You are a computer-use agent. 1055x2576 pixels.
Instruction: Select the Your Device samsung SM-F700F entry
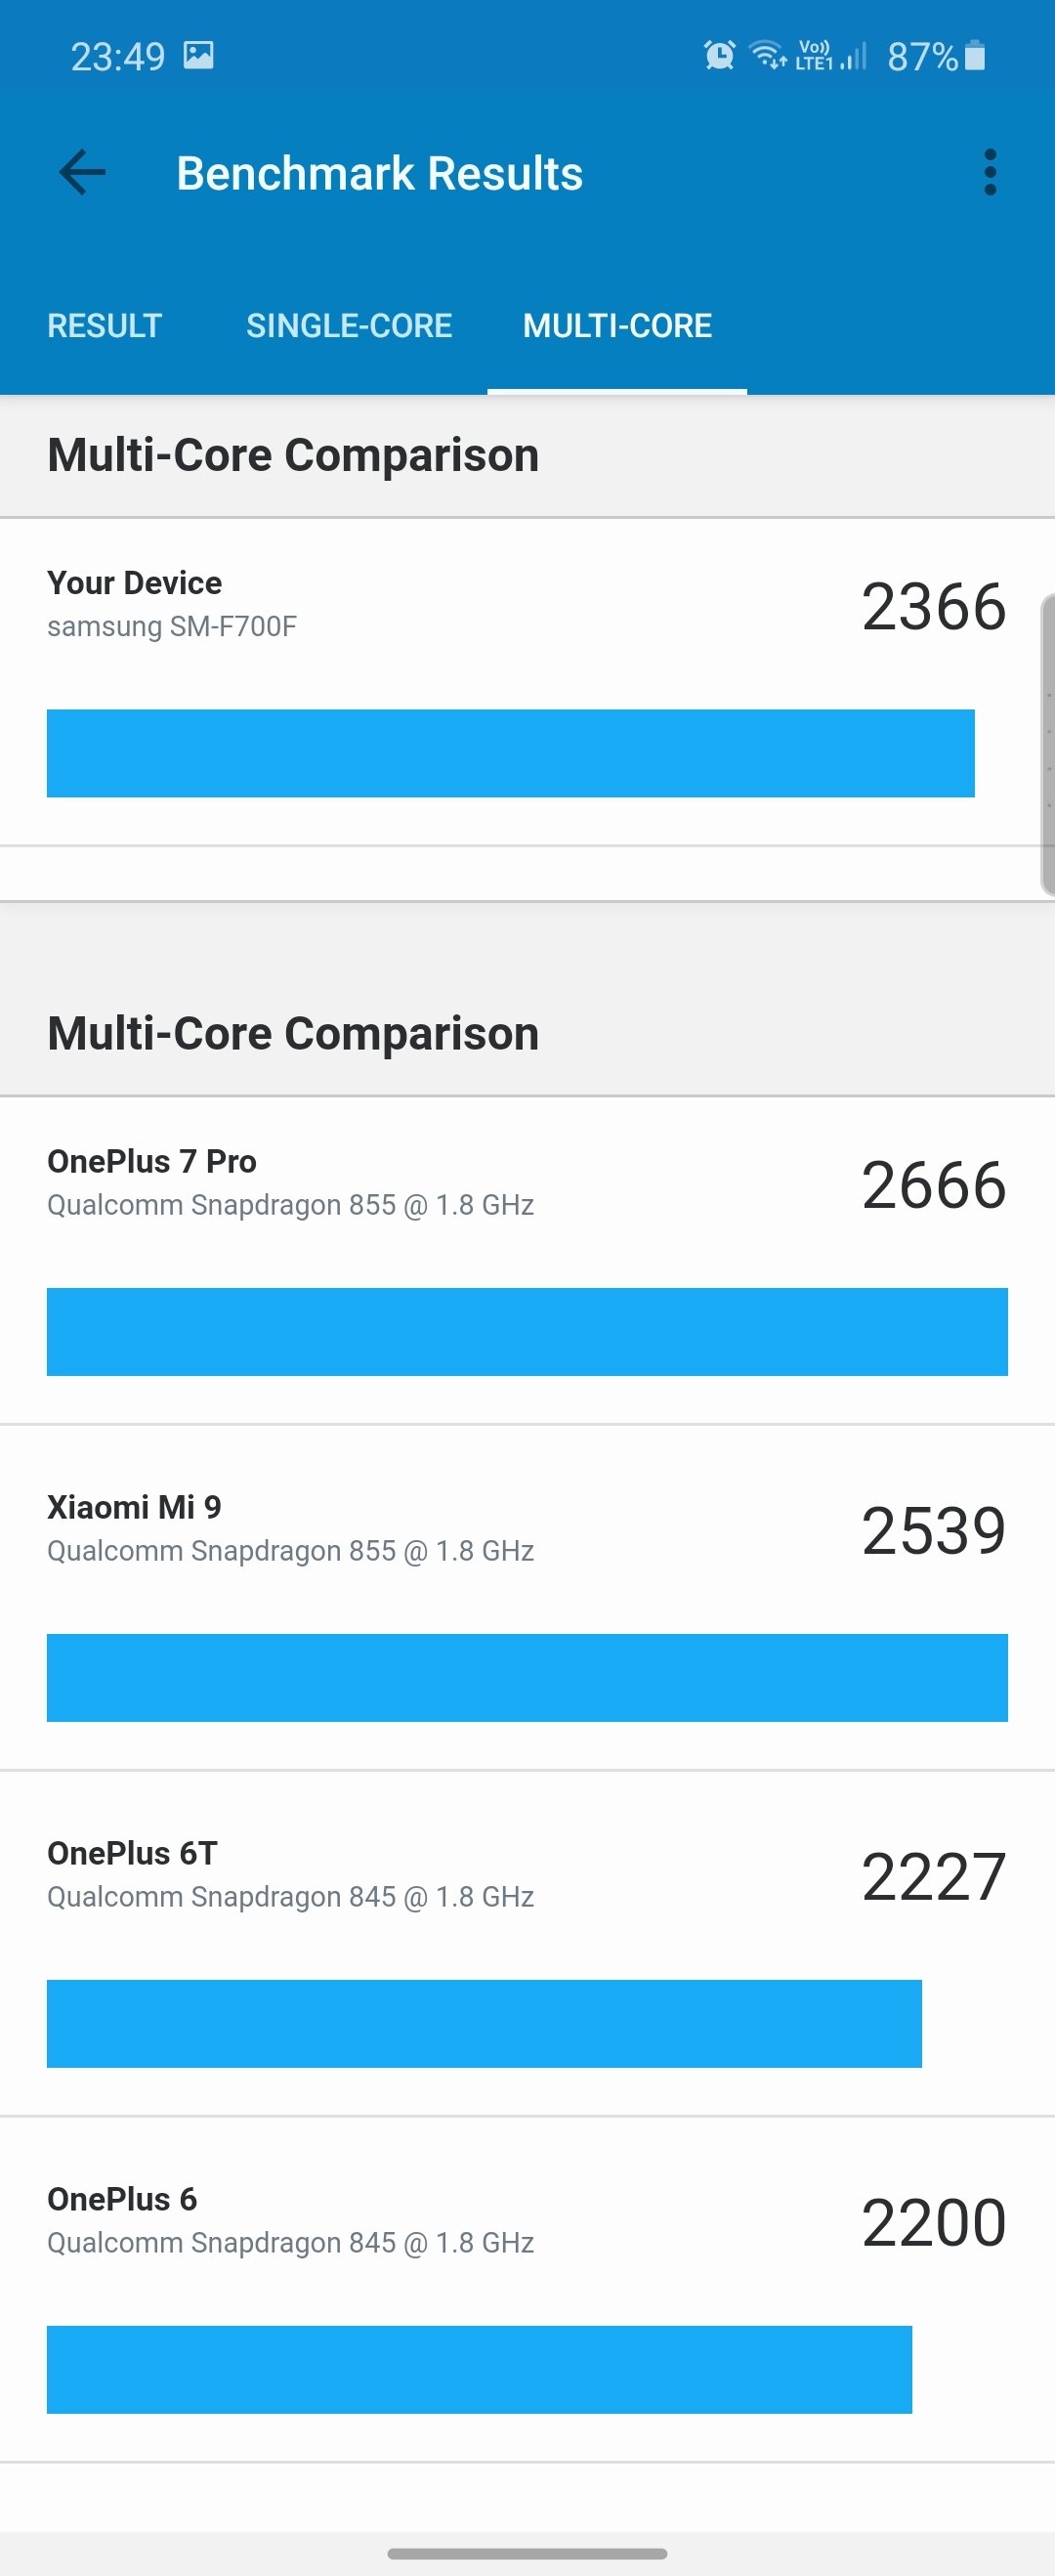click(527, 682)
